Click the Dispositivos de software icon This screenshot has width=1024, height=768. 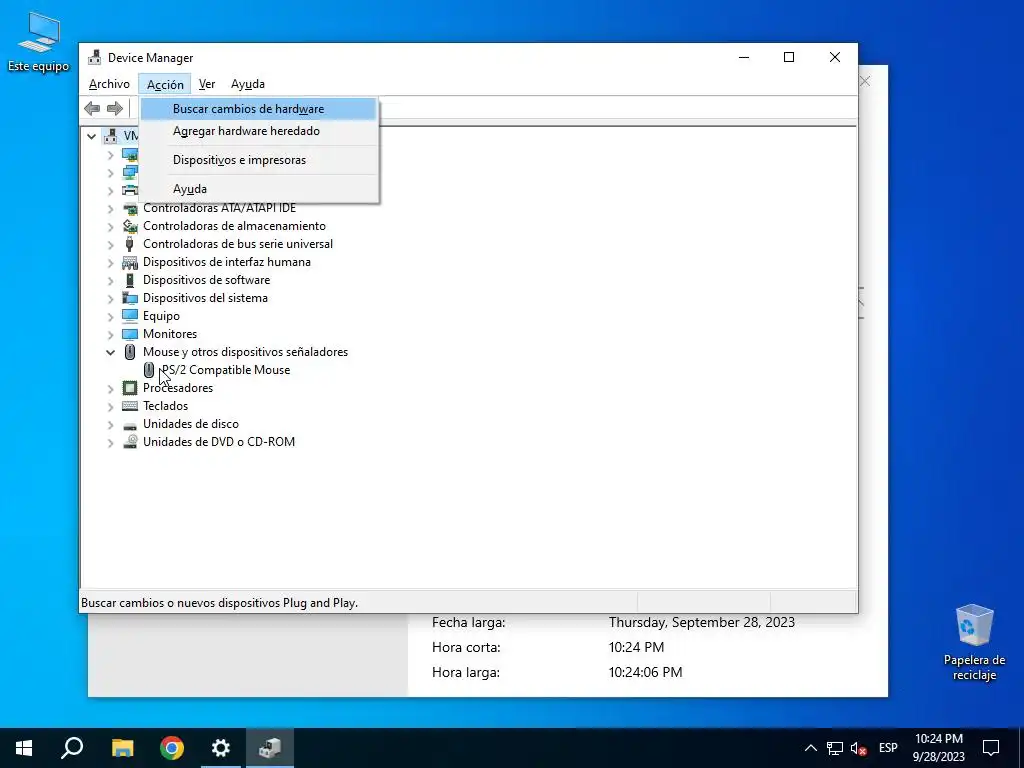130,280
